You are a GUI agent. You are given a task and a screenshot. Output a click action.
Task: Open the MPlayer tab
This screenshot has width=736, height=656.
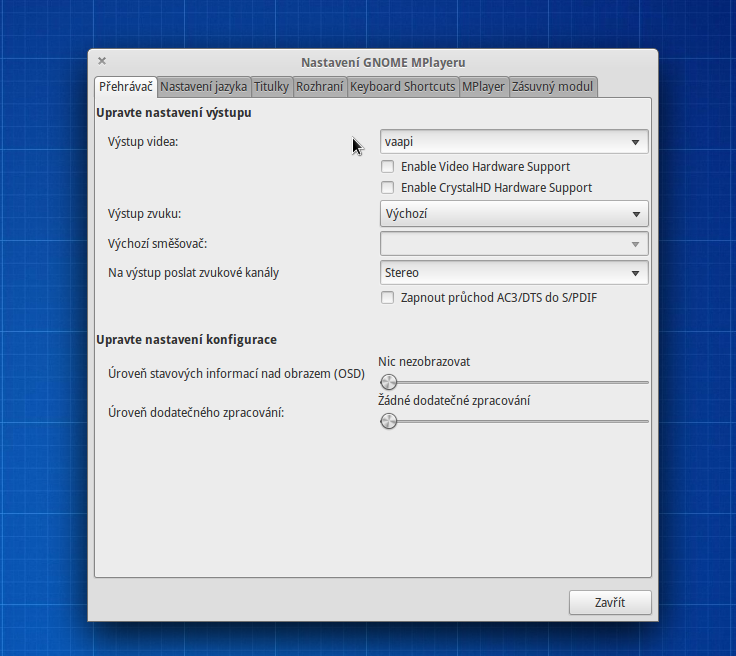(483, 87)
